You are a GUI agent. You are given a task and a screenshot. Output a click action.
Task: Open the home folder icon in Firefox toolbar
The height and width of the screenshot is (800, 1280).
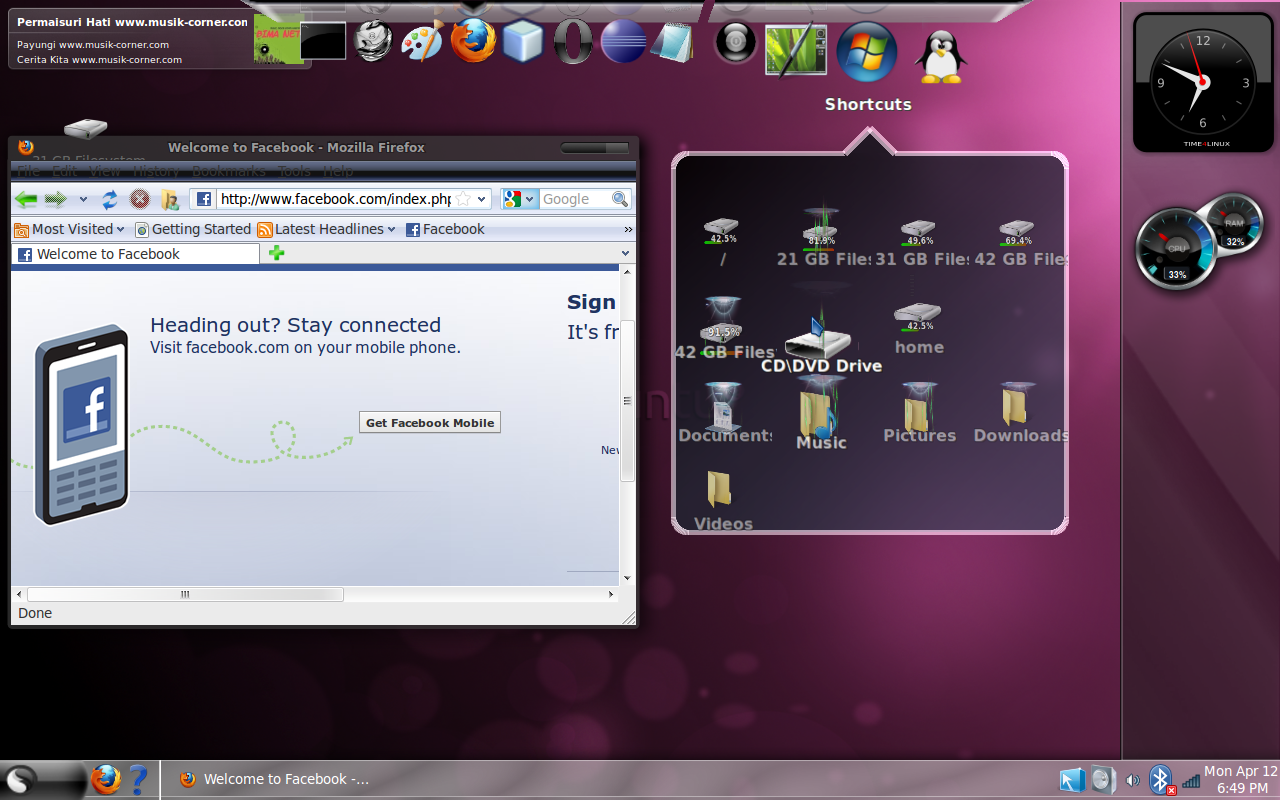[x=170, y=199]
